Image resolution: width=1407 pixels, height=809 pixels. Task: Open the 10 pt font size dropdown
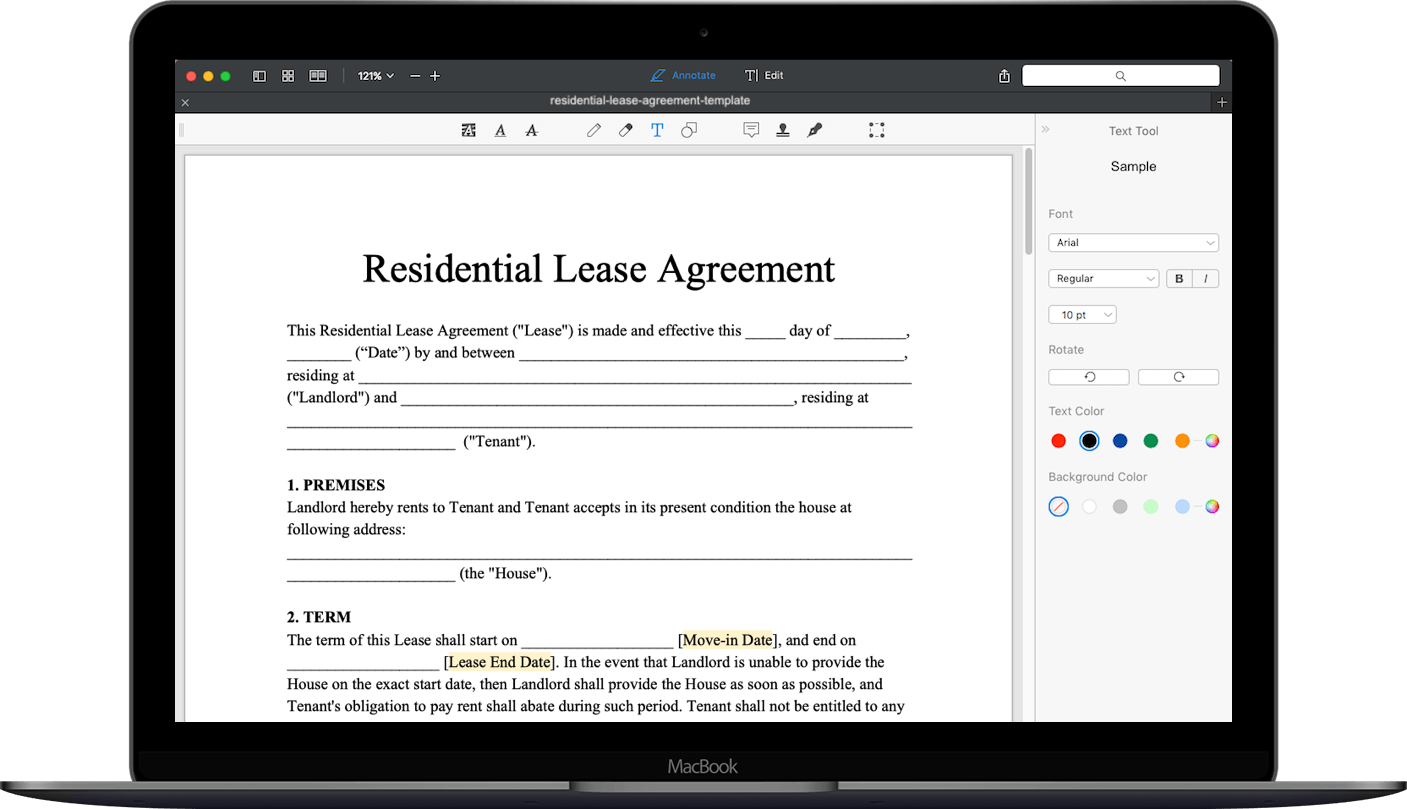click(x=1082, y=314)
